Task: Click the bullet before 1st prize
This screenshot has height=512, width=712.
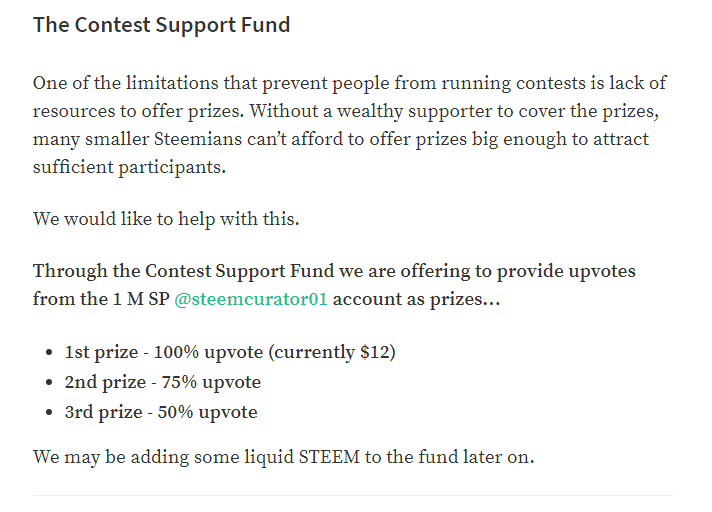Action: click(x=49, y=353)
